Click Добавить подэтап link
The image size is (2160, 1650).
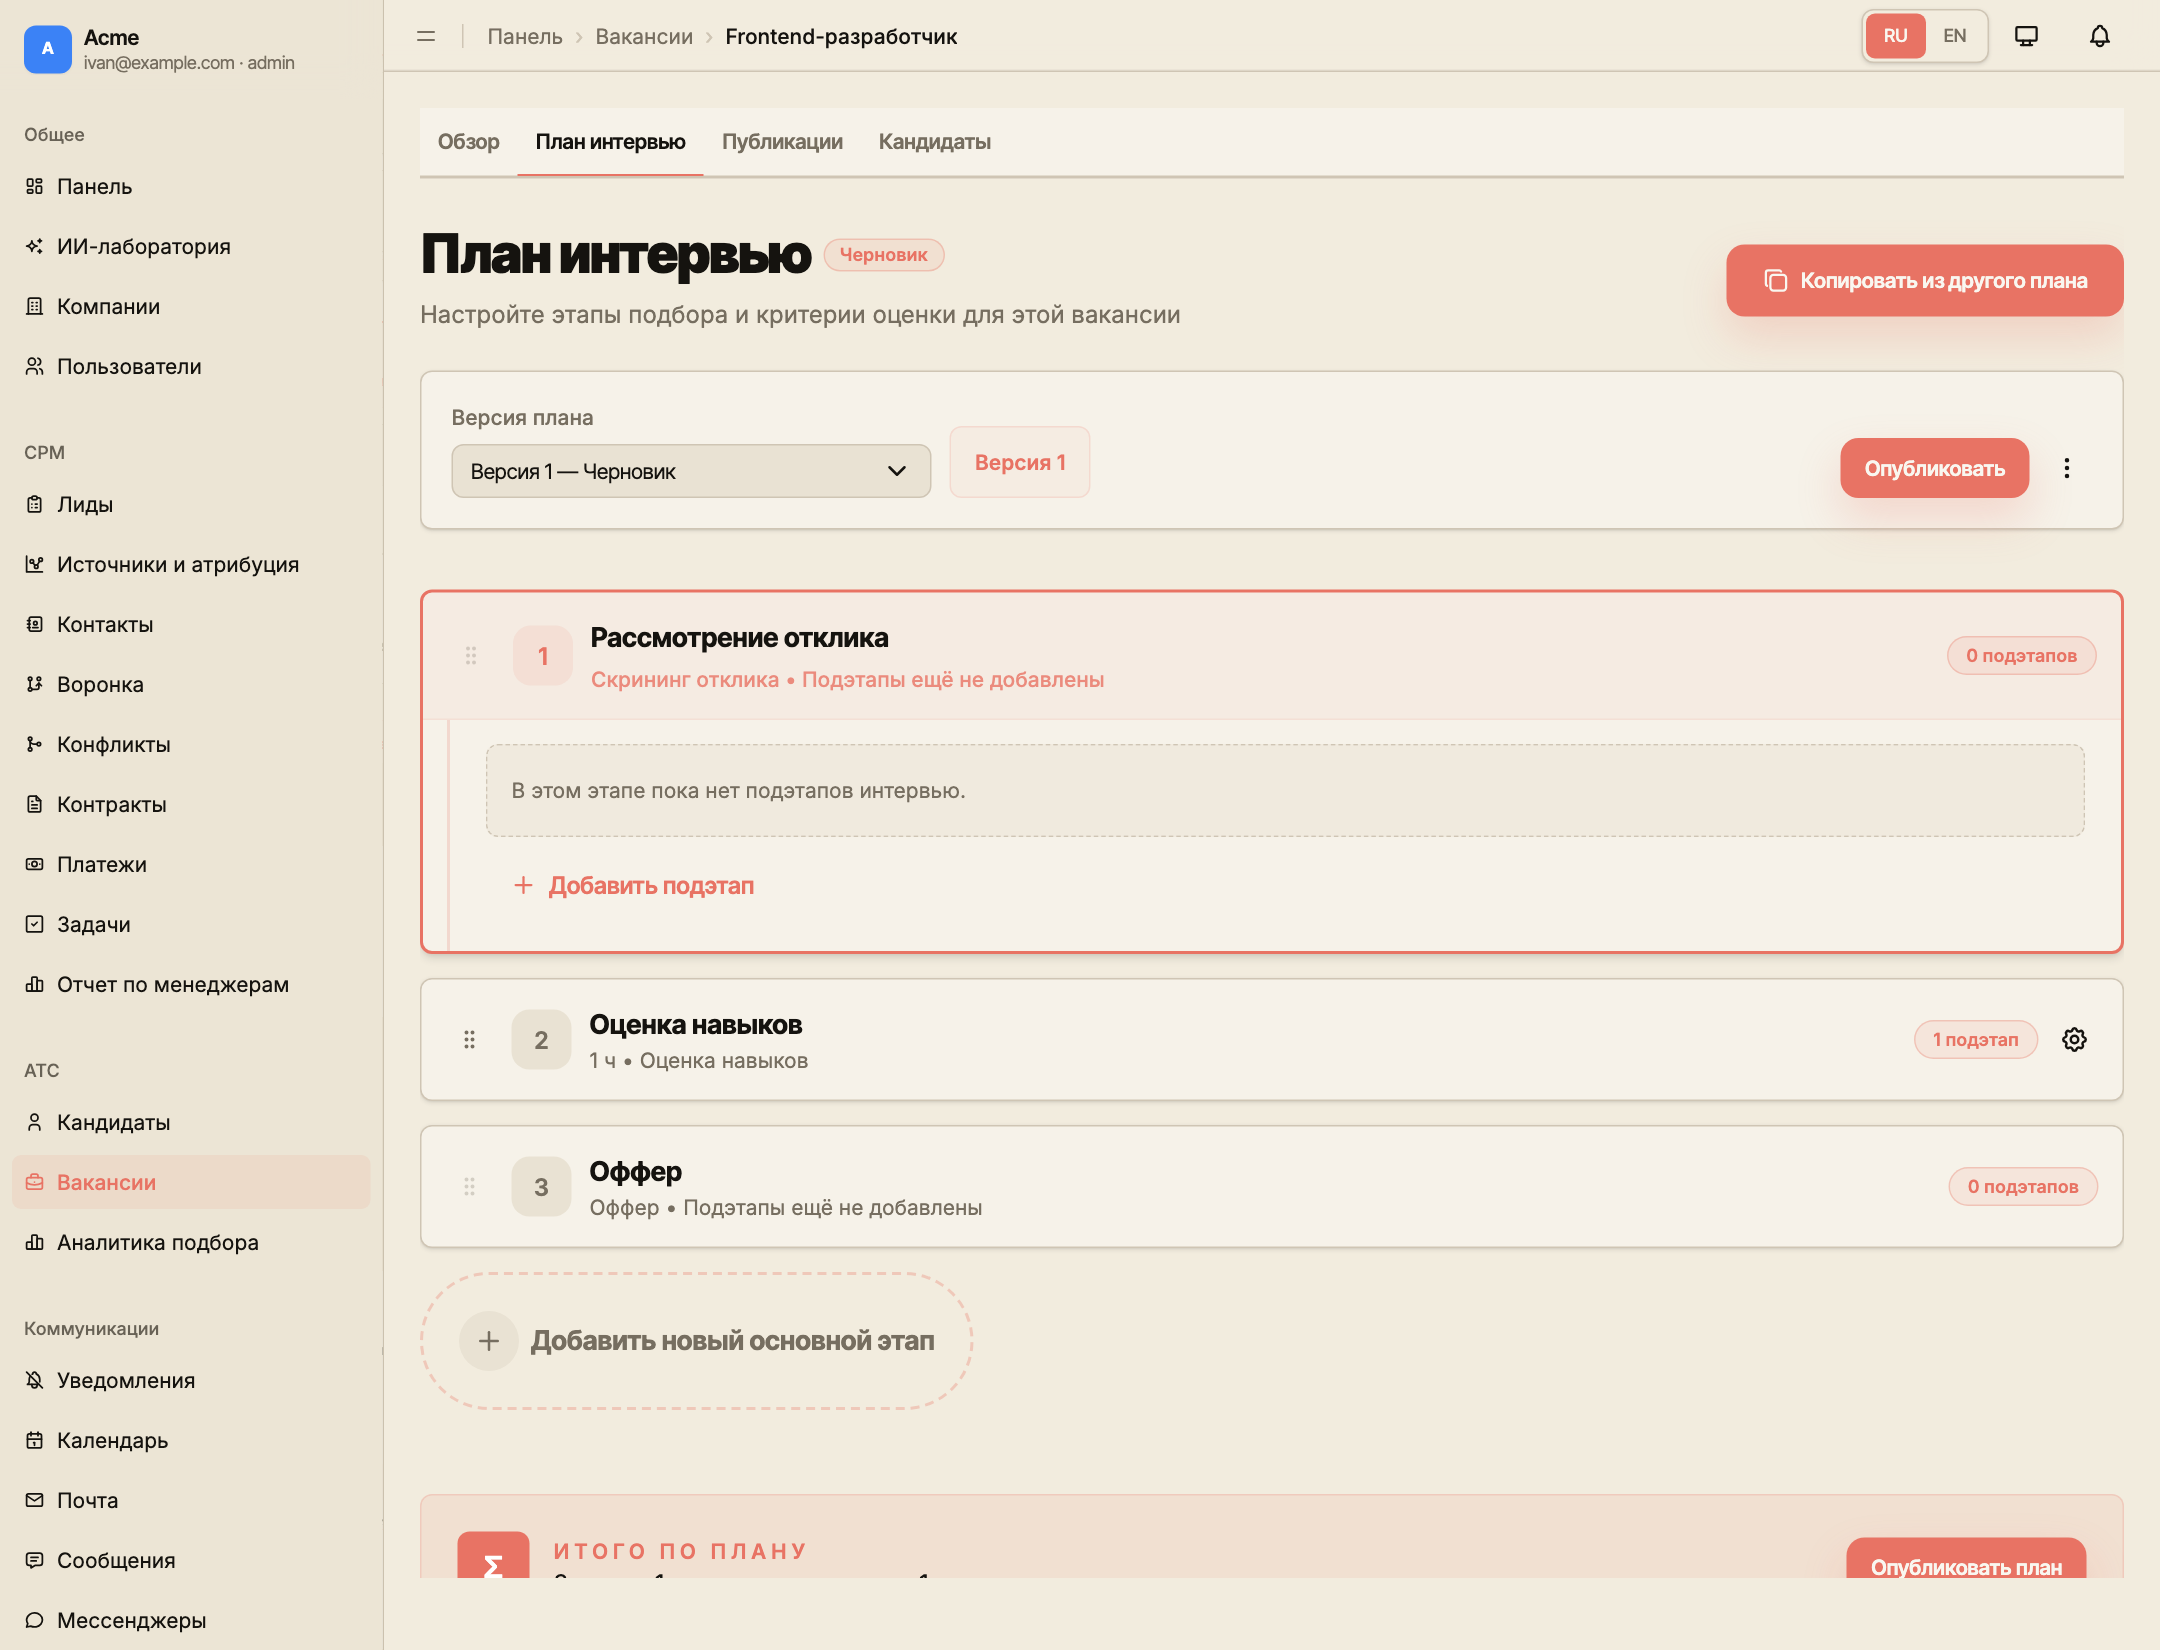[x=634, y=886]
